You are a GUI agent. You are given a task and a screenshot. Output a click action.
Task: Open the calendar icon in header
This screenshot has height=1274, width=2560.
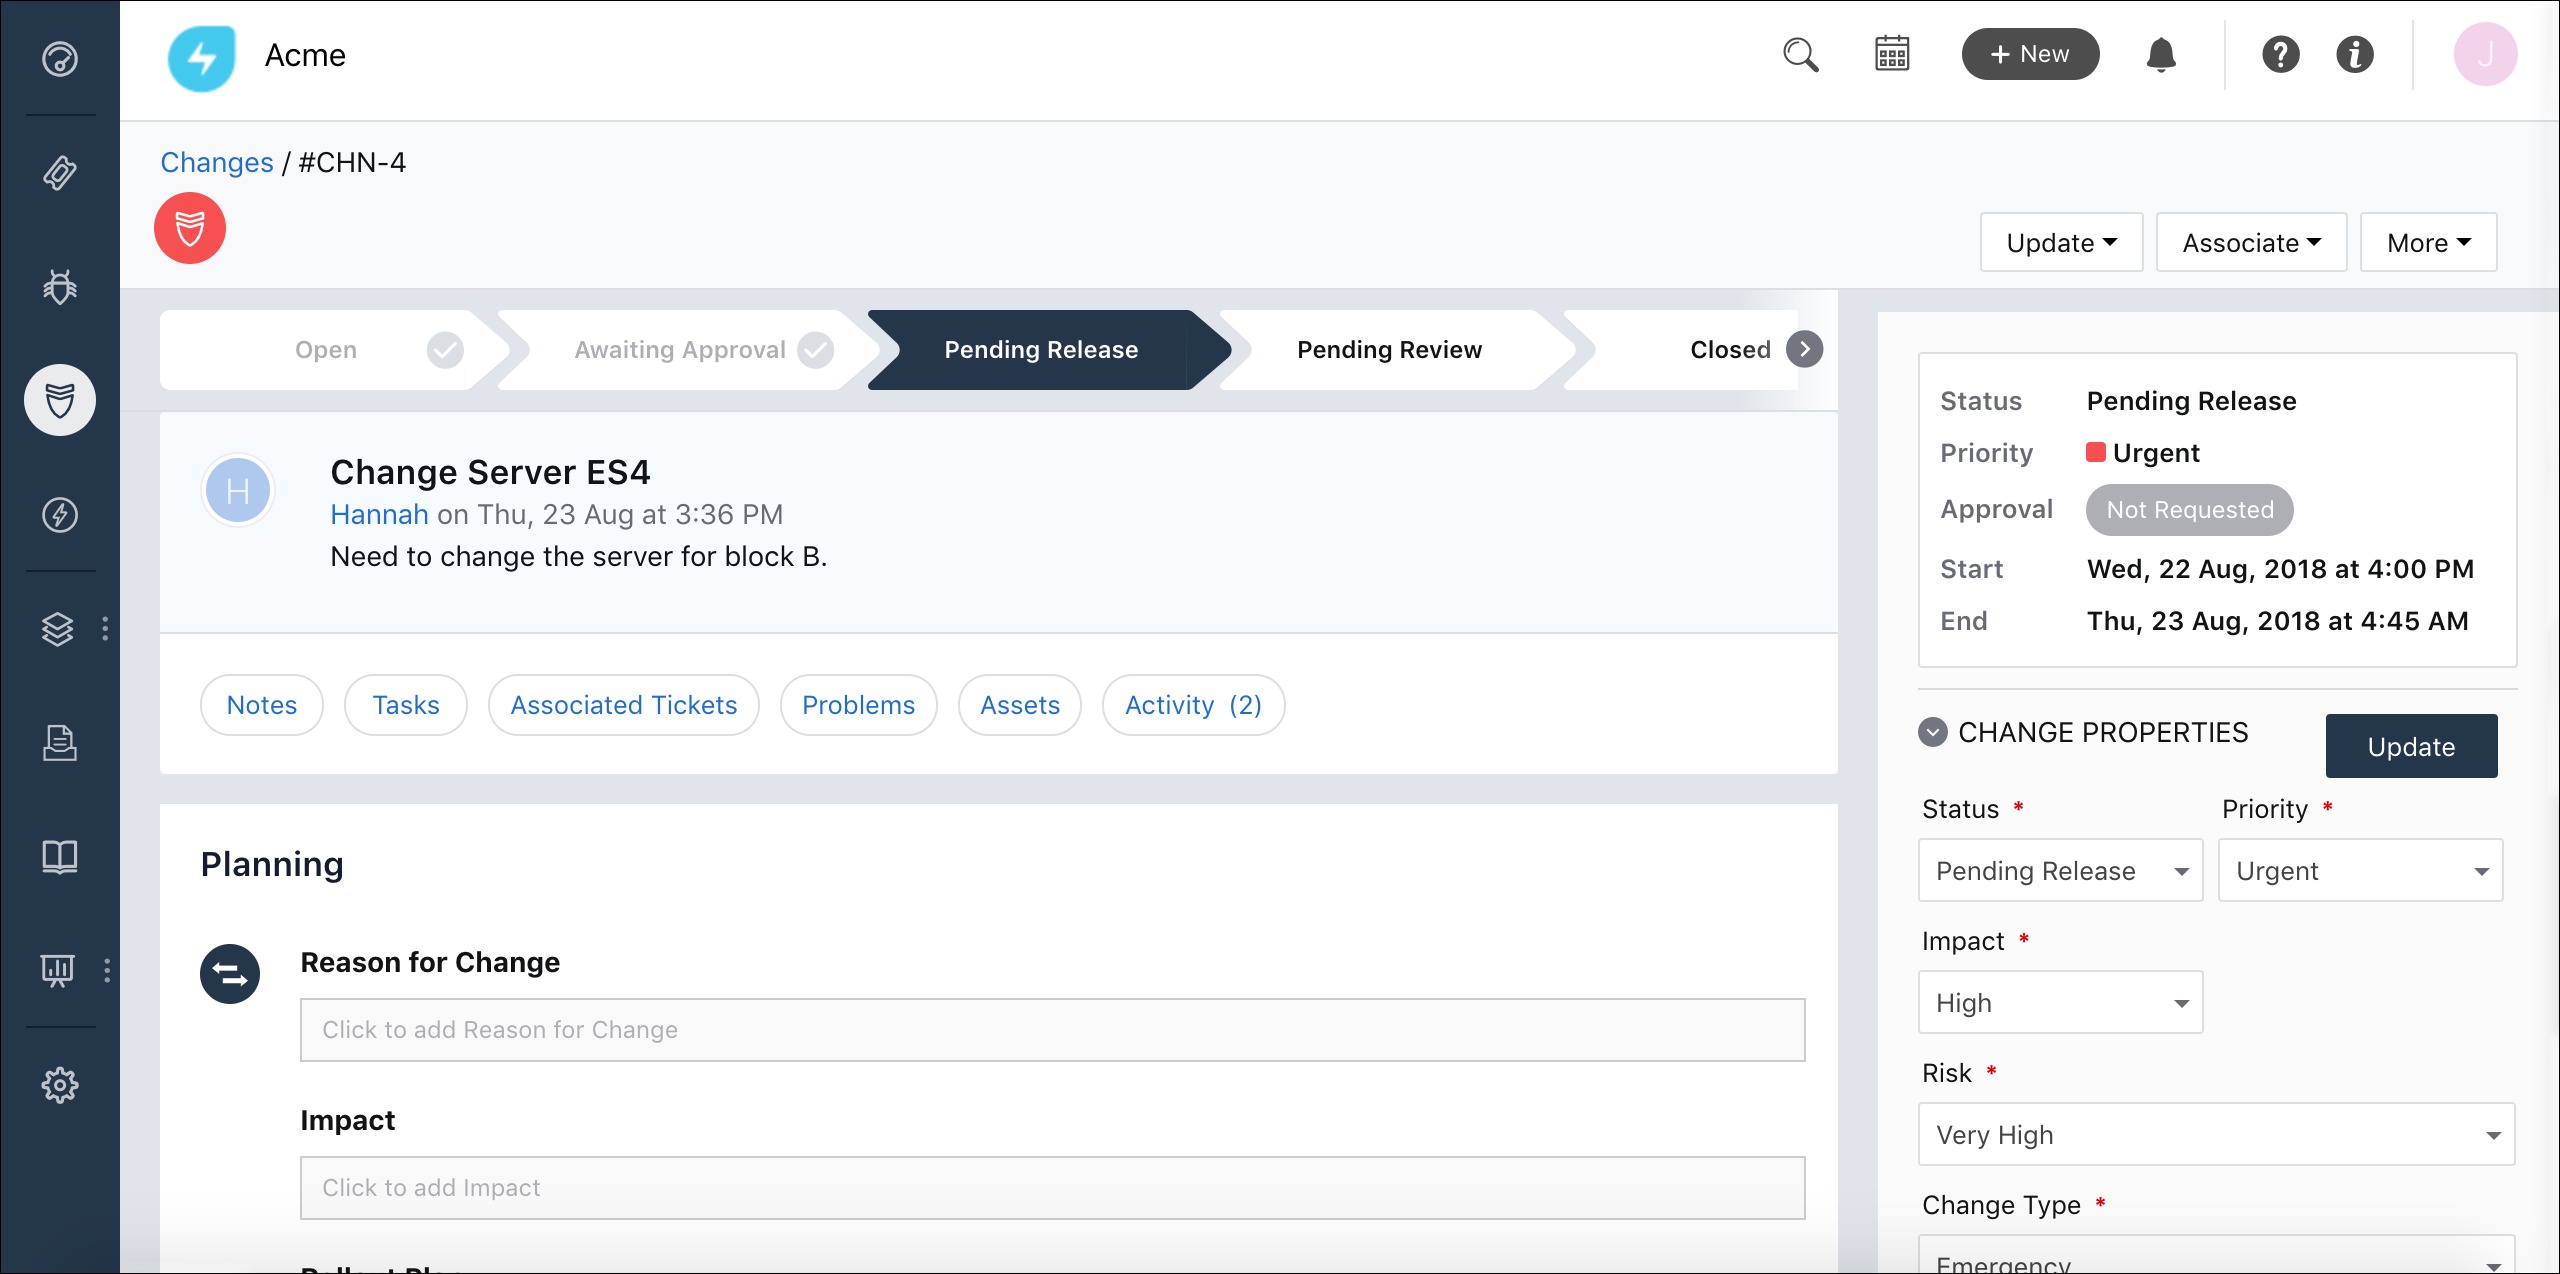(1891, 55)
